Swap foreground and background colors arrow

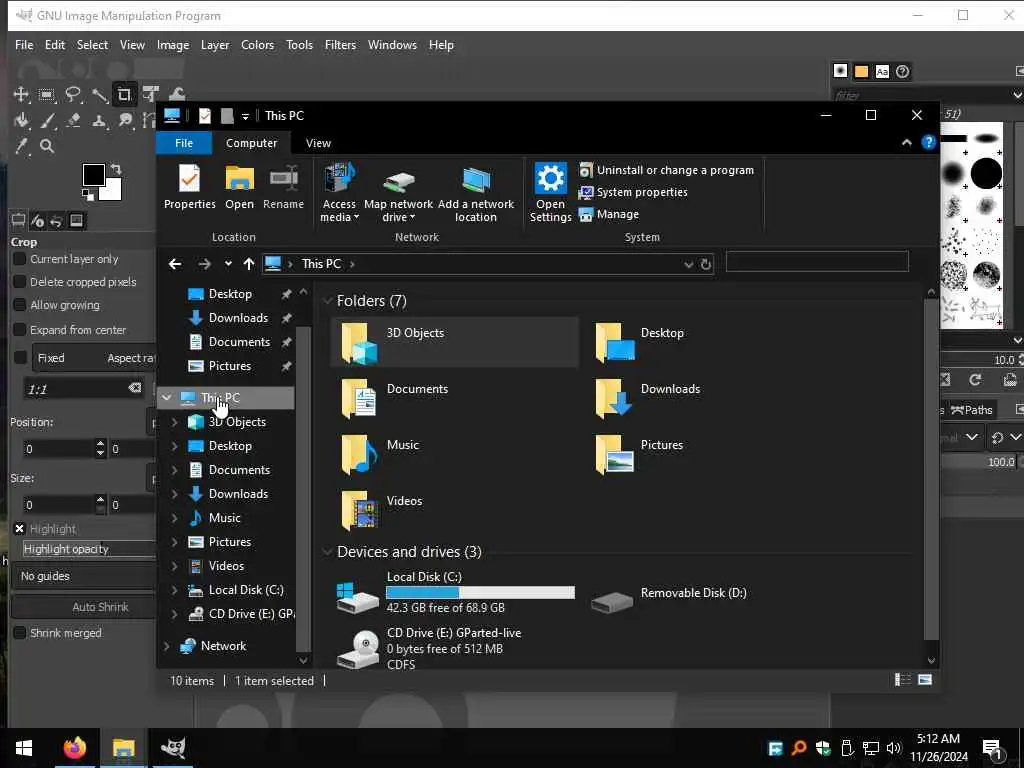point(116,168)
